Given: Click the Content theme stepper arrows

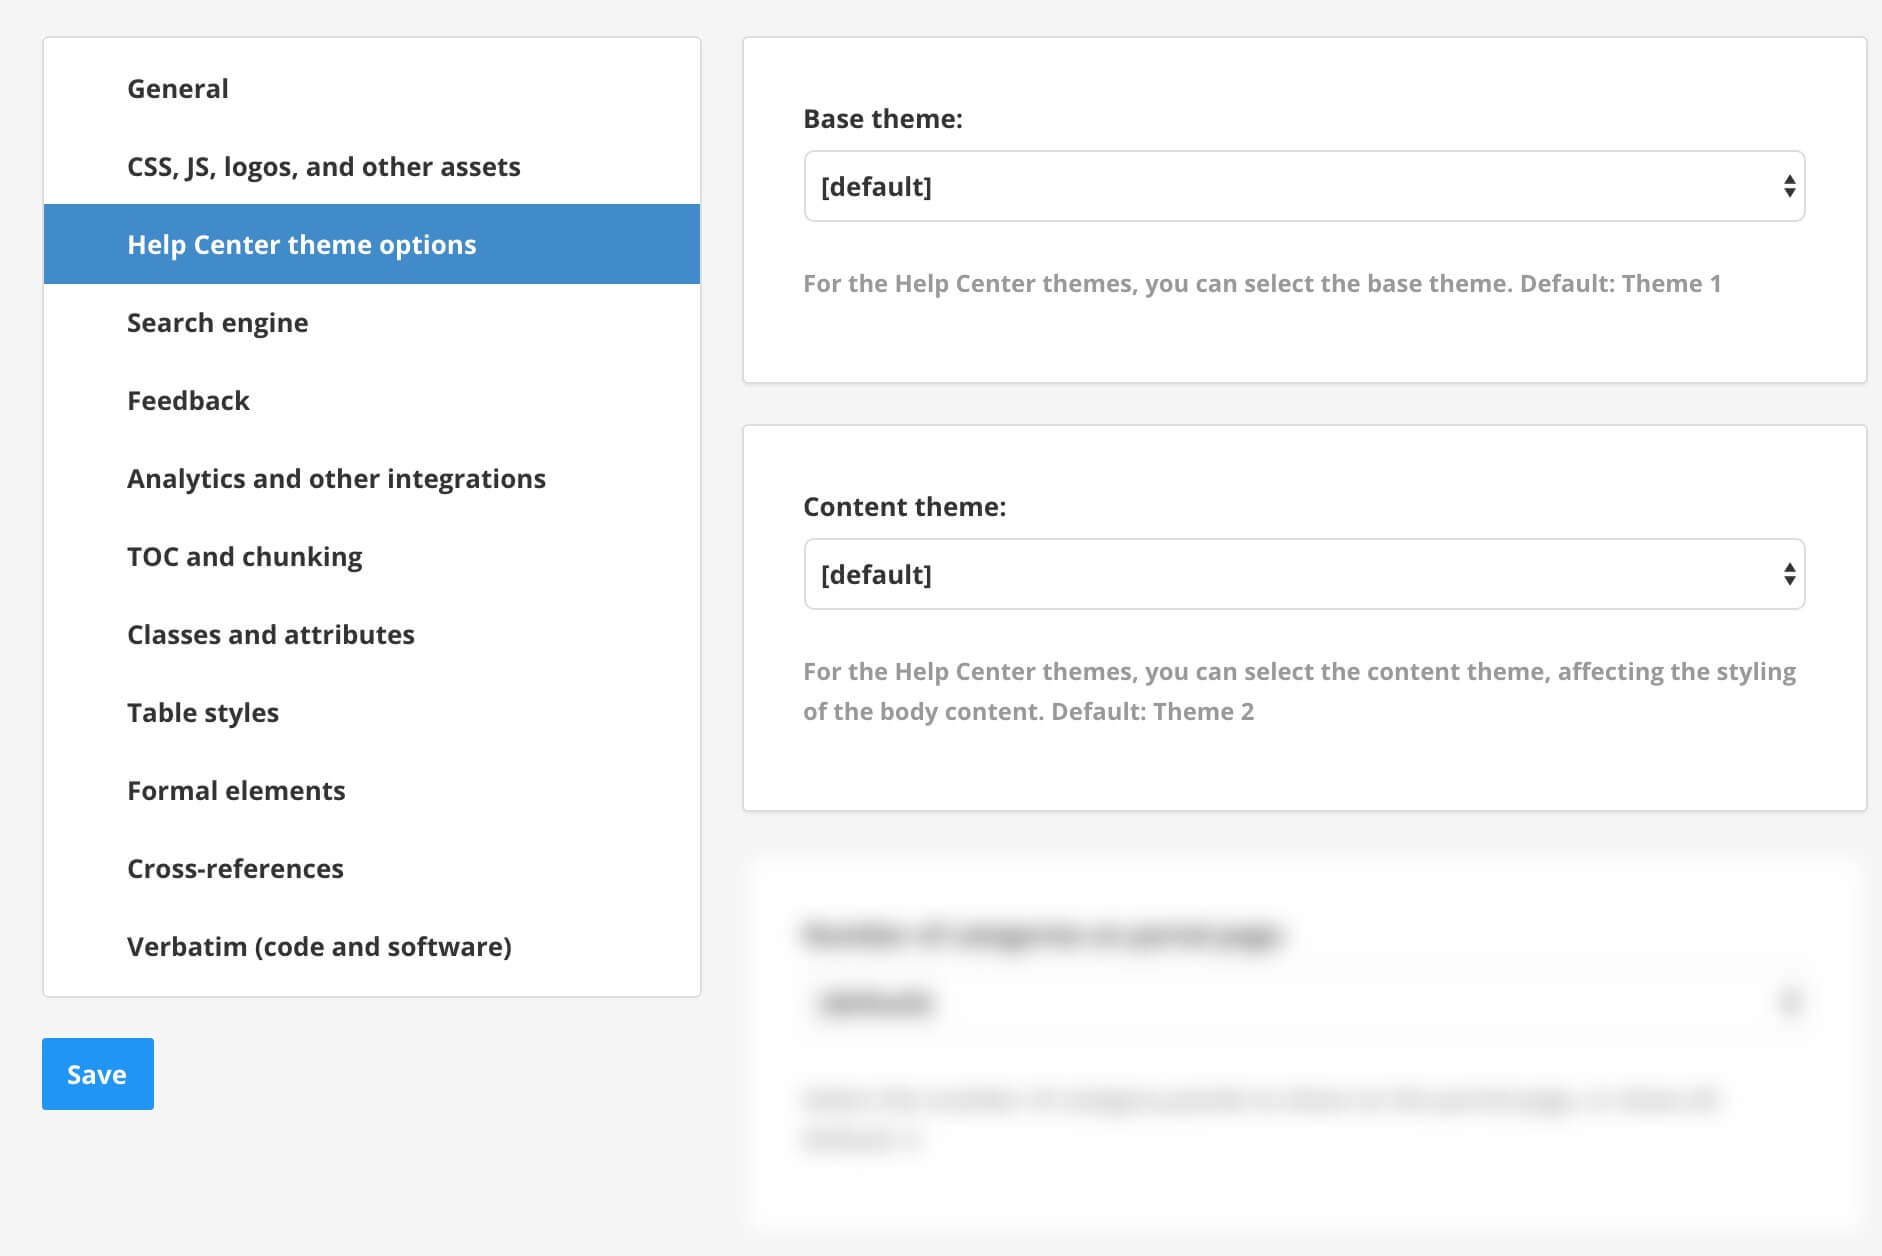Looking at the screenshot, I should tap(1788, 574).
